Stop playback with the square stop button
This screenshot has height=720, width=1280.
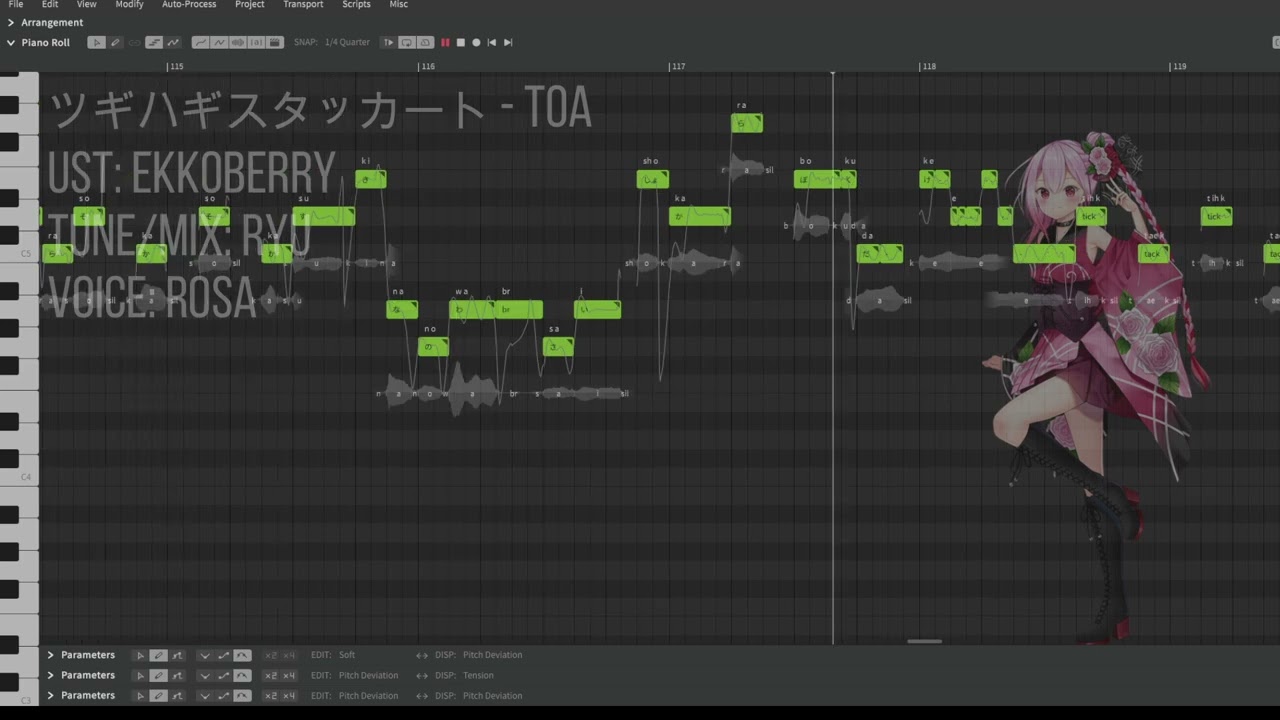[x=460, y=42]
